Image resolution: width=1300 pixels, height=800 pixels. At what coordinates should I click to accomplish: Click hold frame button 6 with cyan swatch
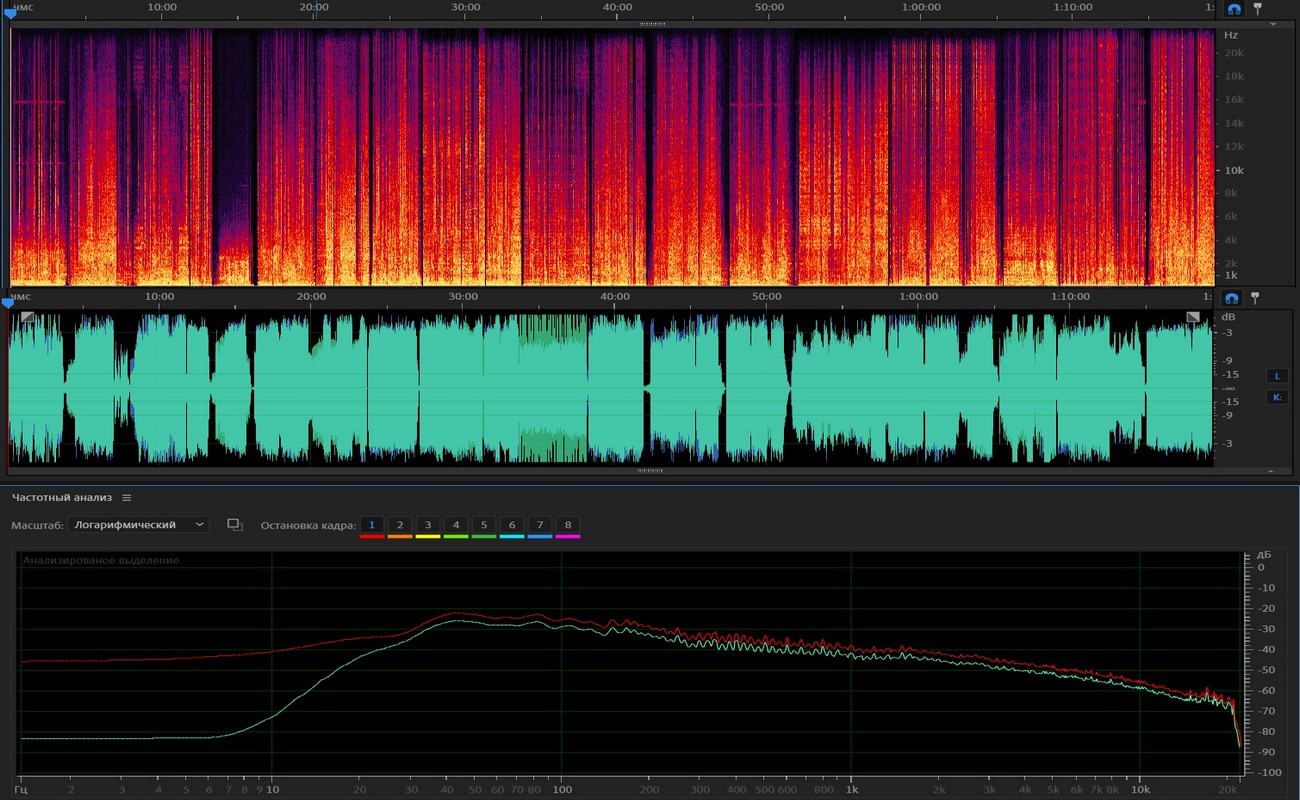pos(512,525)
